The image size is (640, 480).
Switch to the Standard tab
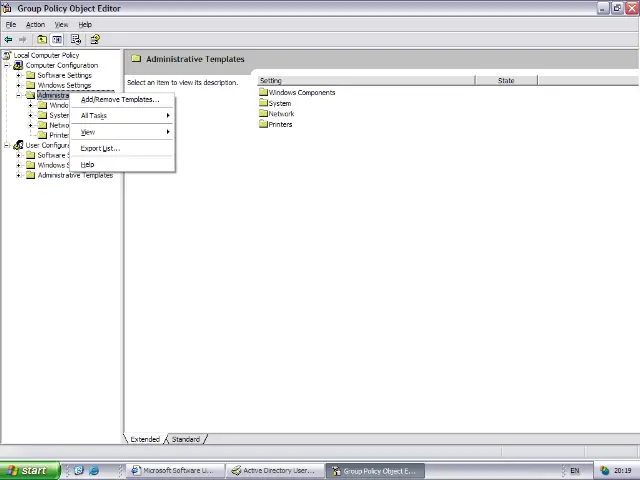coord(186,439)
